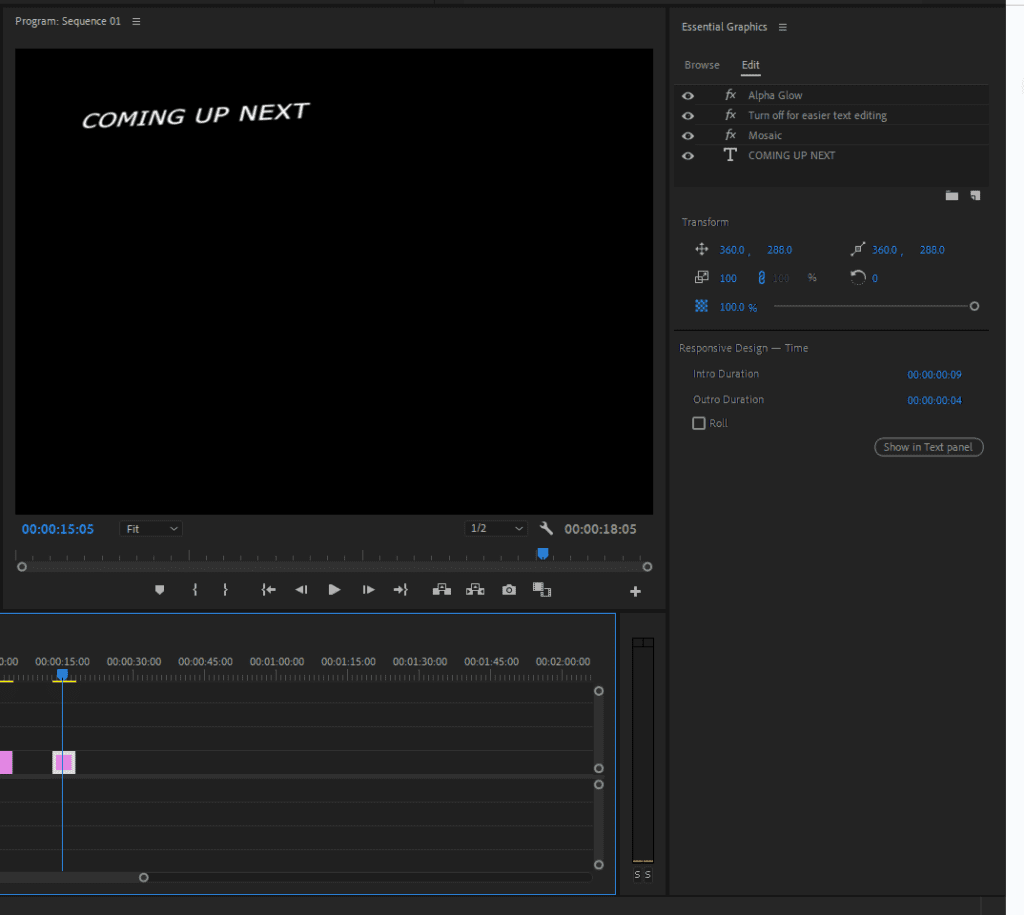
Task: Mark In point bracket
Action: [195, 590]
